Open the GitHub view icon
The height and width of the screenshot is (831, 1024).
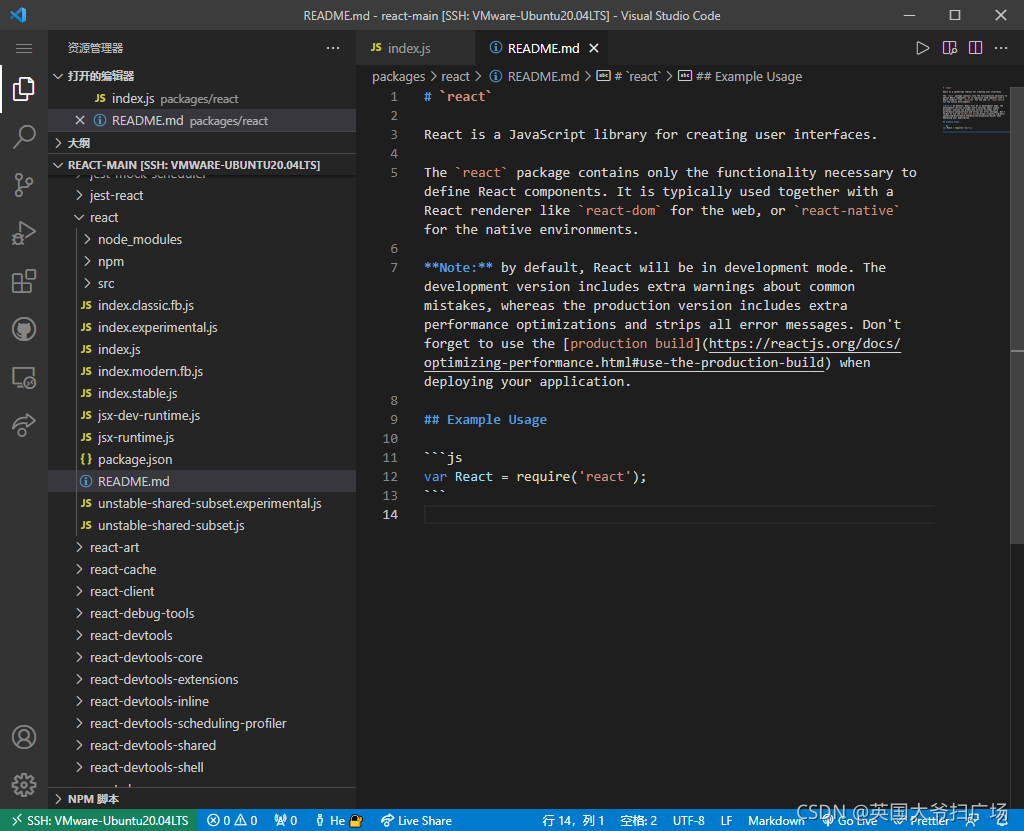[24, 329]
